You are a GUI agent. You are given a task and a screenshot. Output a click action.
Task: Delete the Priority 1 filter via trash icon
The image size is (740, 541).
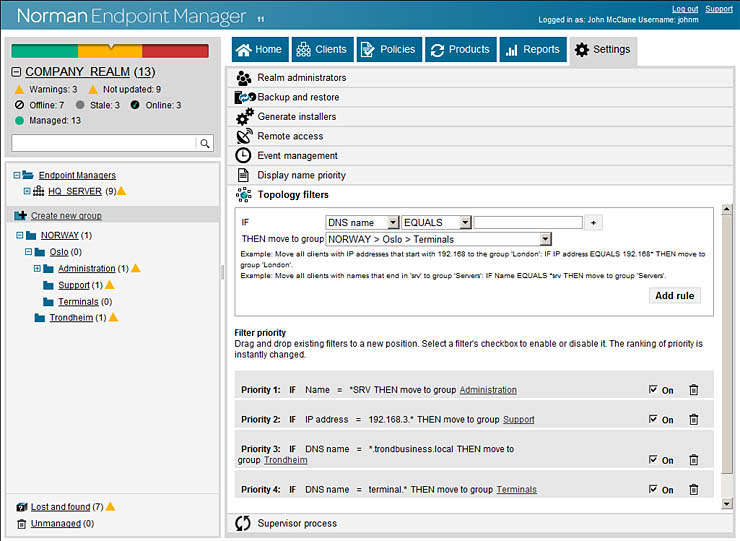(693, 390)
